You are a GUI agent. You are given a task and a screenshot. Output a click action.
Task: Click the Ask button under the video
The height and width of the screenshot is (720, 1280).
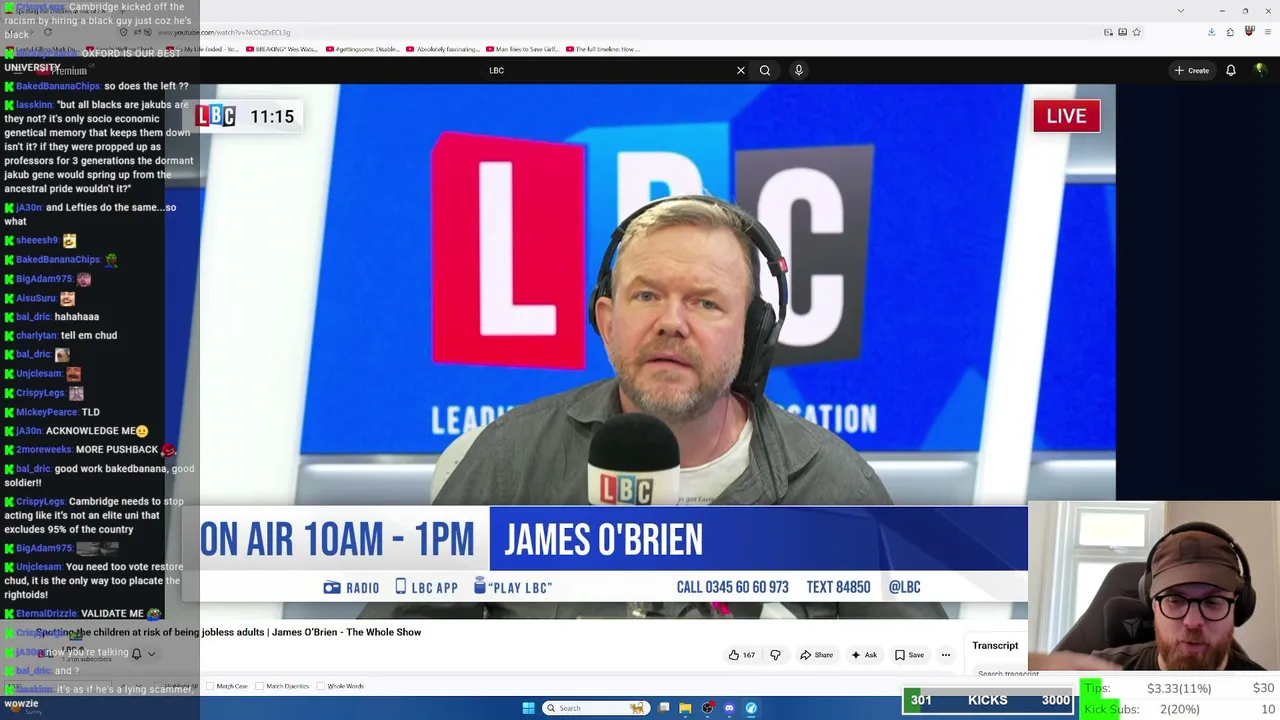pos(863,655)
